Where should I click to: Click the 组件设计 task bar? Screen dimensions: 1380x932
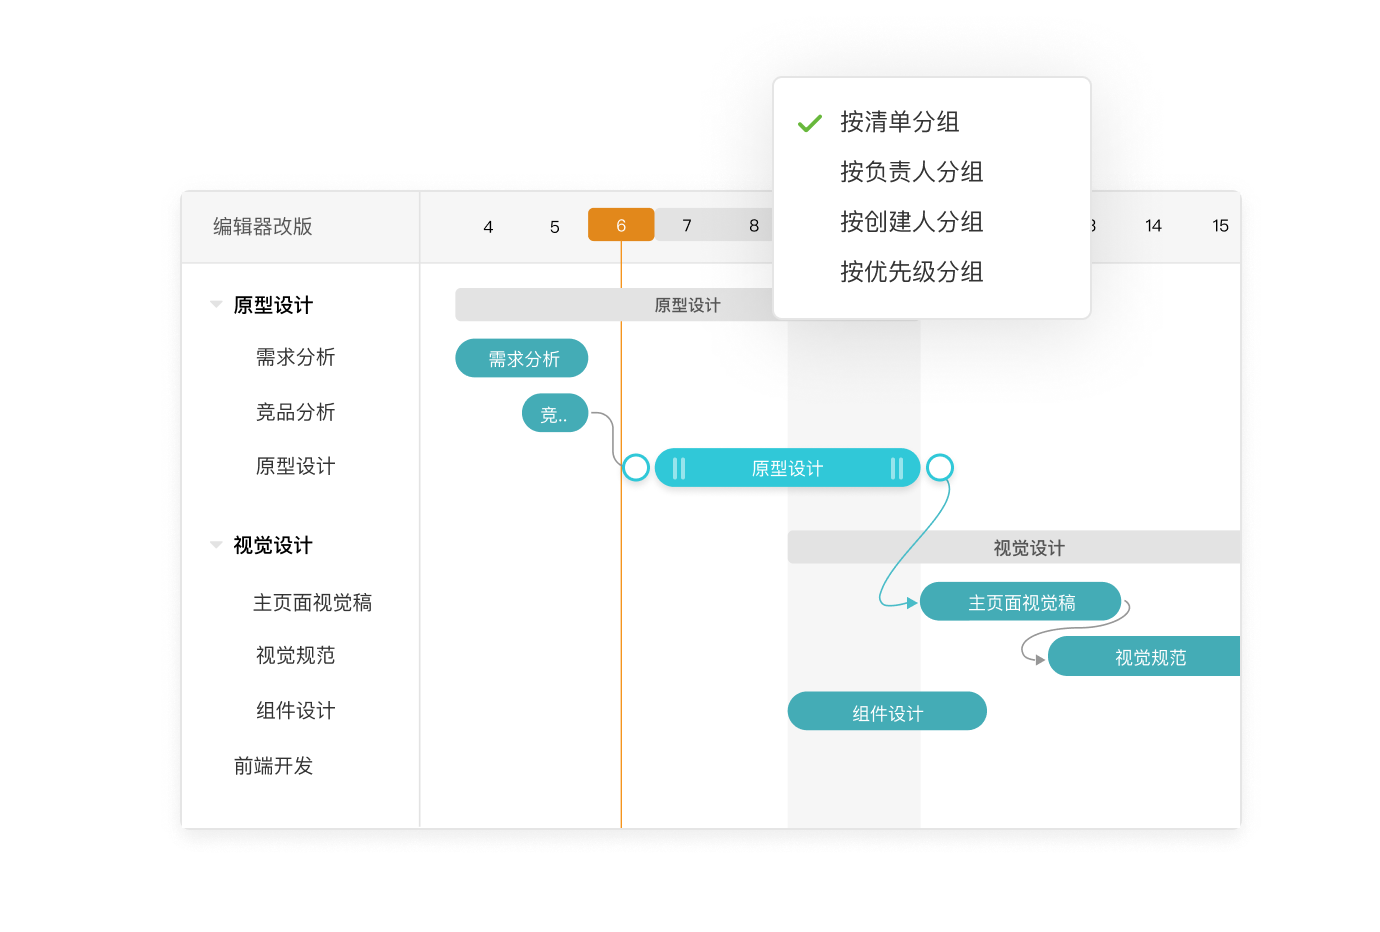886,712
